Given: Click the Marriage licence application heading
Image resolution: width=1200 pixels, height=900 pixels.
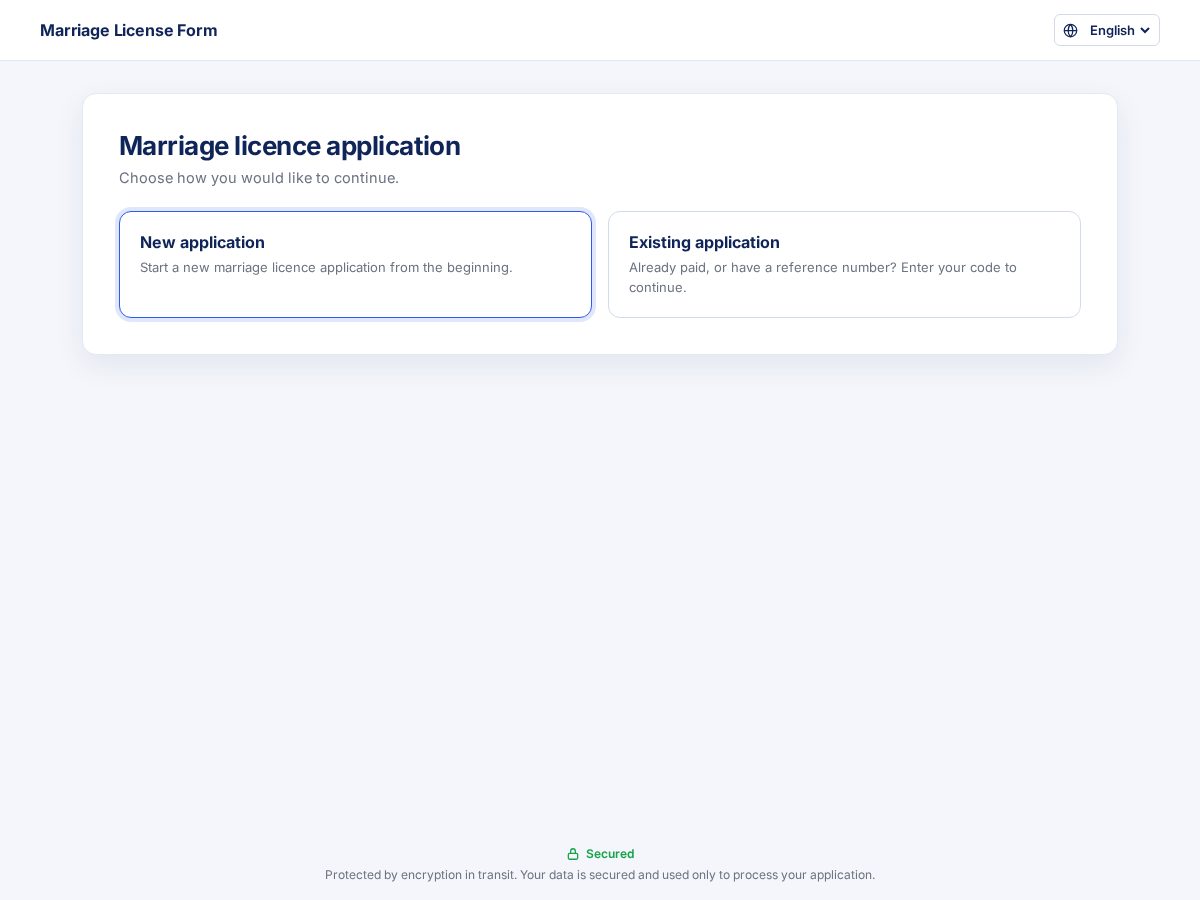Looking at the screenshot, I should coord(290,146).
